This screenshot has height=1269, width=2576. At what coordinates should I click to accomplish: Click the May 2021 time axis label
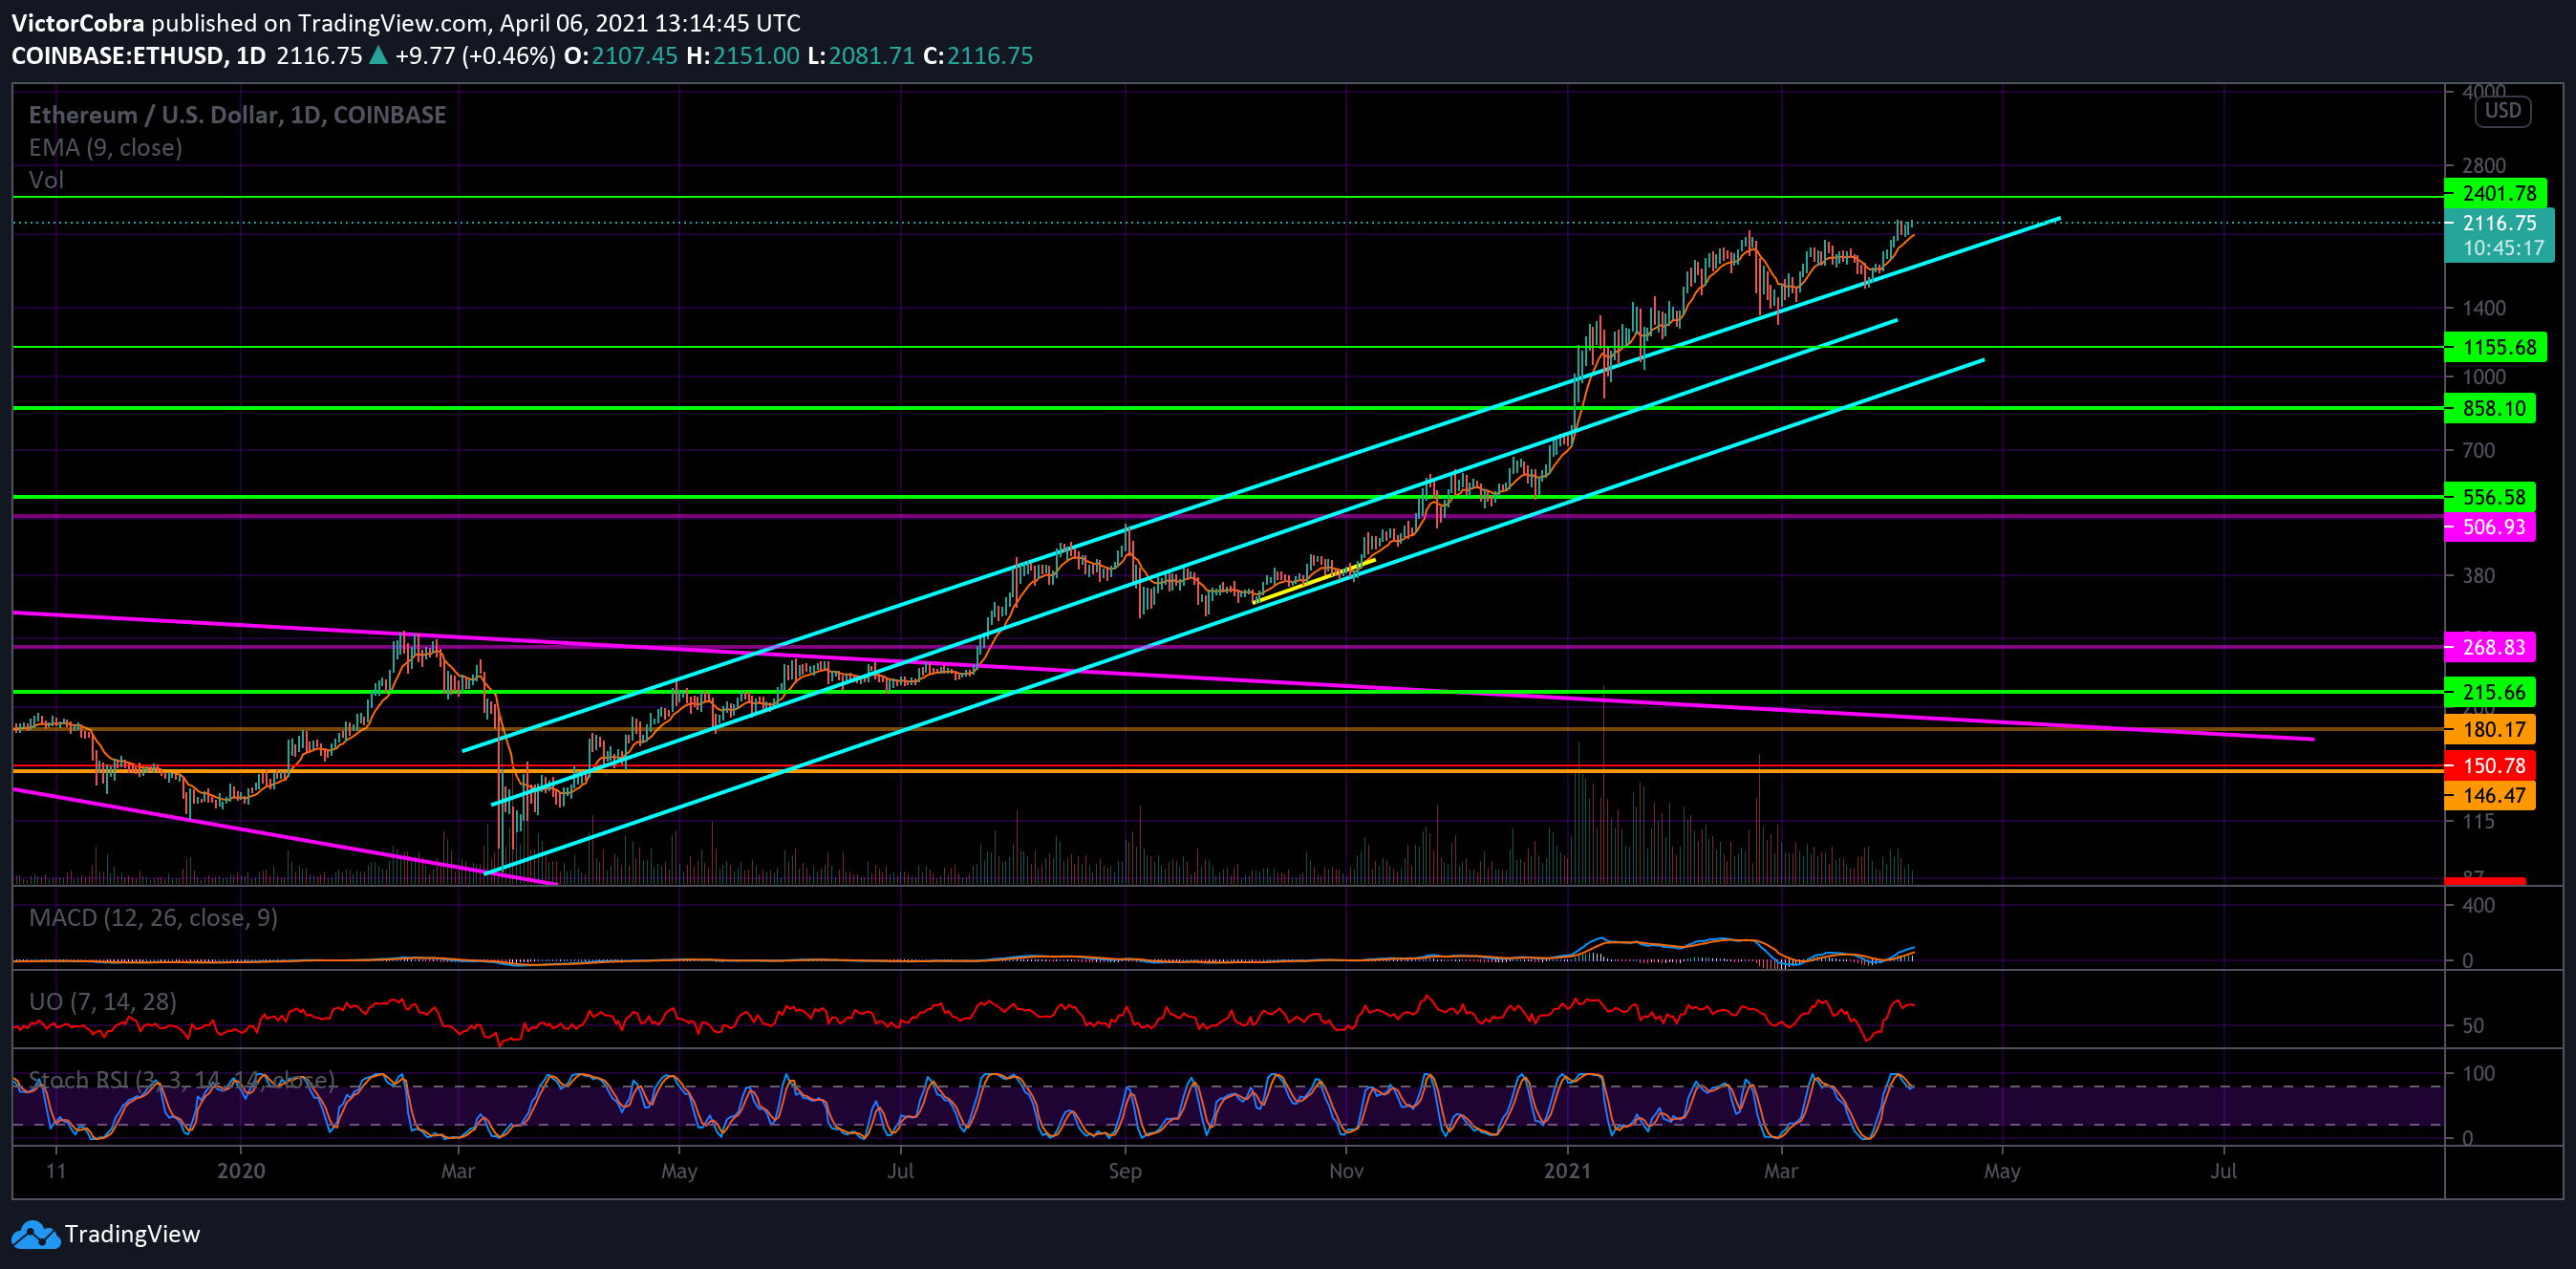2002,1171
